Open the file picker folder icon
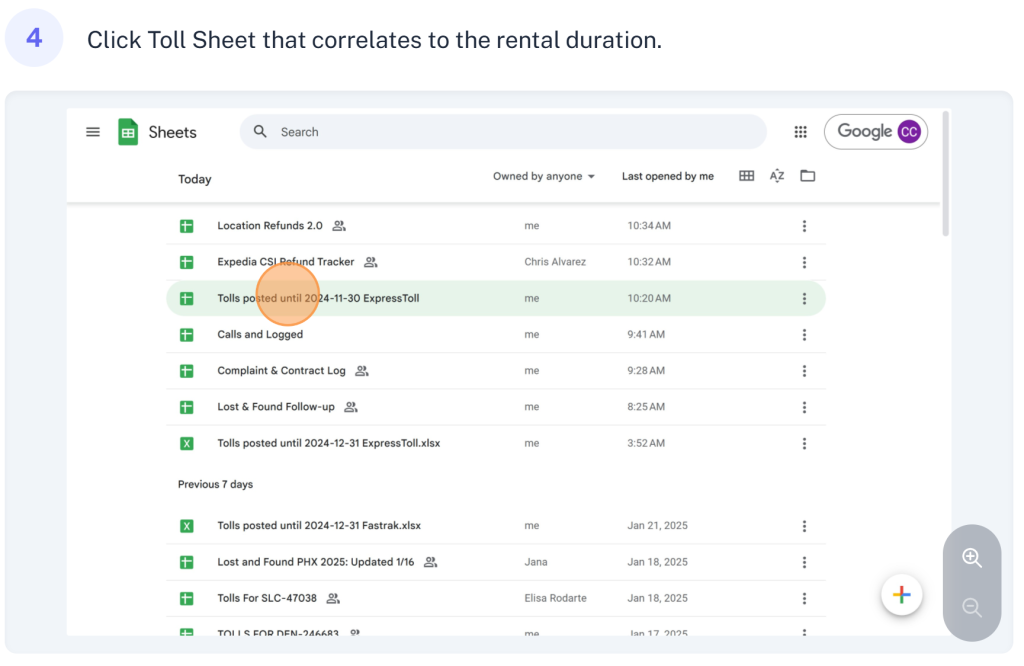The image size is (1024, 666). pos(807,176)
